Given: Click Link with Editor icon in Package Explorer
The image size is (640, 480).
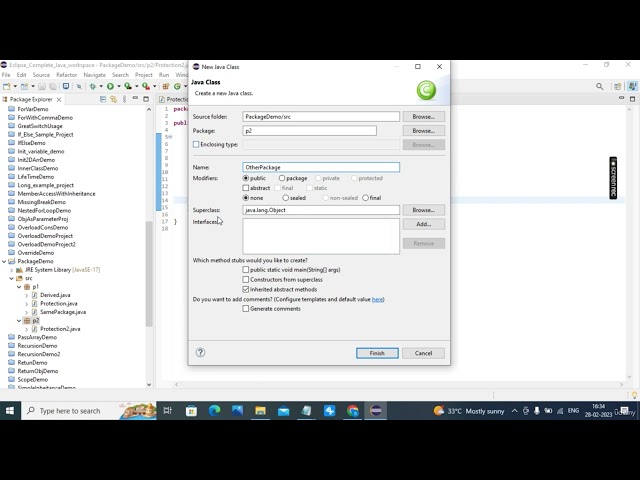Looking at the screenshot, I should (x=113, y=99).
